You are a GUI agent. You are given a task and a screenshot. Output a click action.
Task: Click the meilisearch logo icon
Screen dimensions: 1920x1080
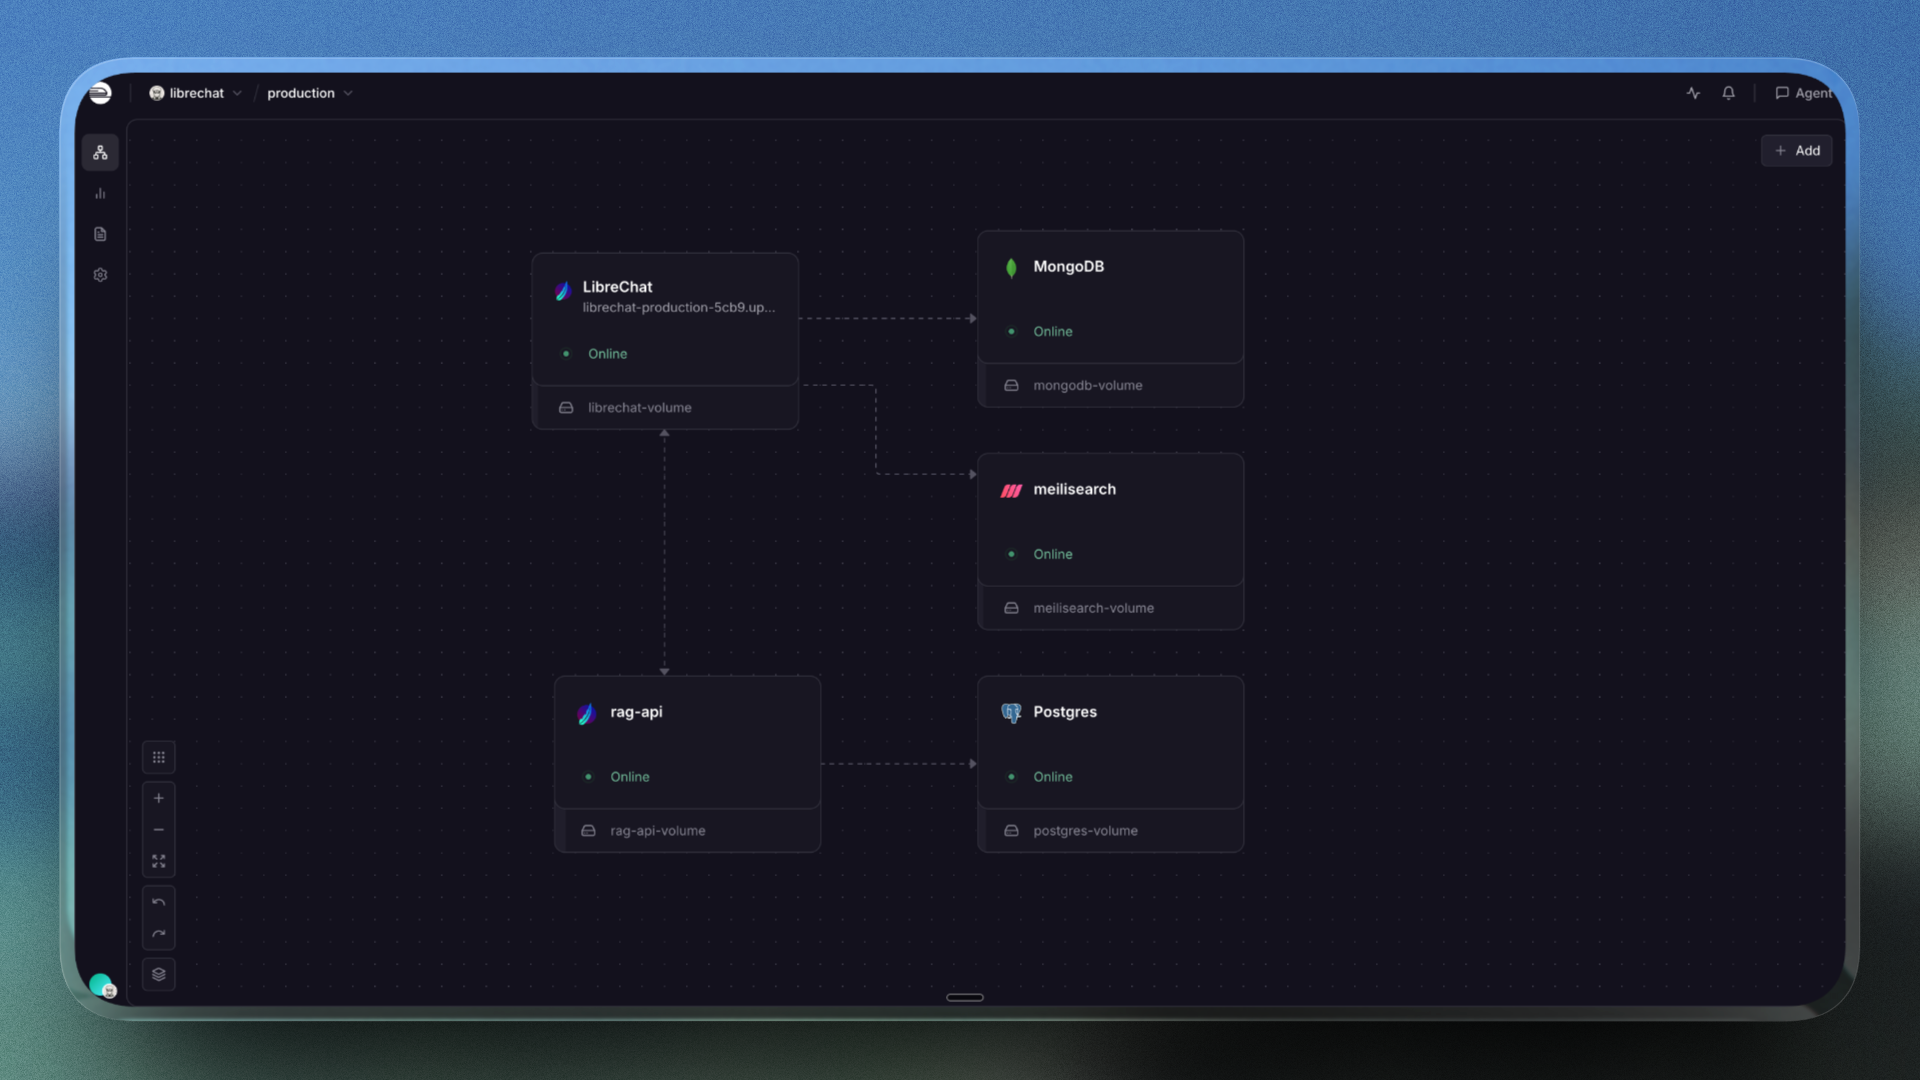(x=1011, y=490)
